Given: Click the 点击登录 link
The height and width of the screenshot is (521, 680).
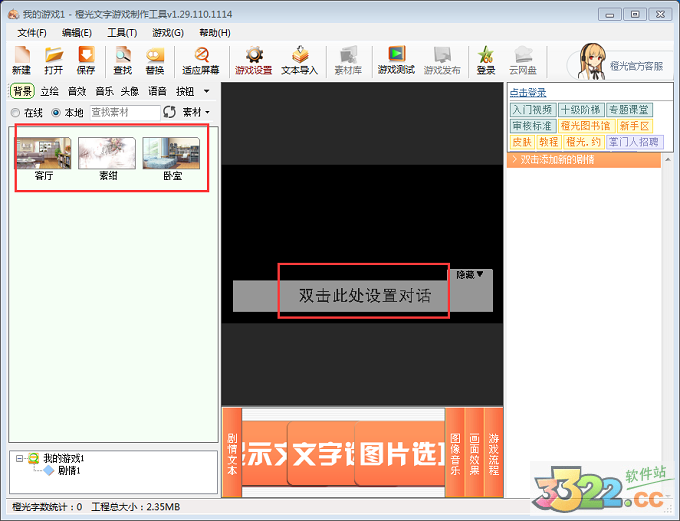Looking at the screenshot, I should (x=528, y=93).
